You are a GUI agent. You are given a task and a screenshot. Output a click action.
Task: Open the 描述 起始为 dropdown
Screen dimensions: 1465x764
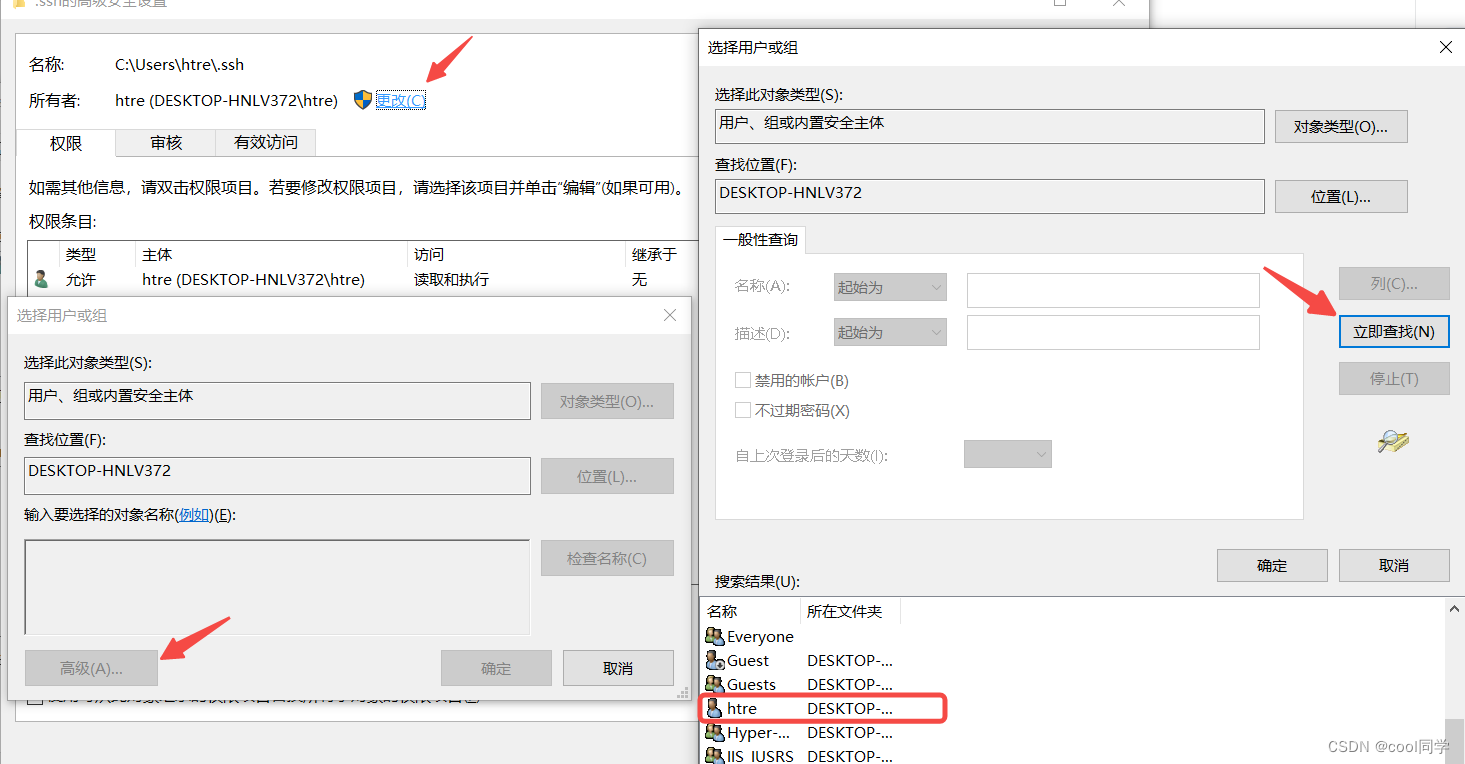click(889, 331)
